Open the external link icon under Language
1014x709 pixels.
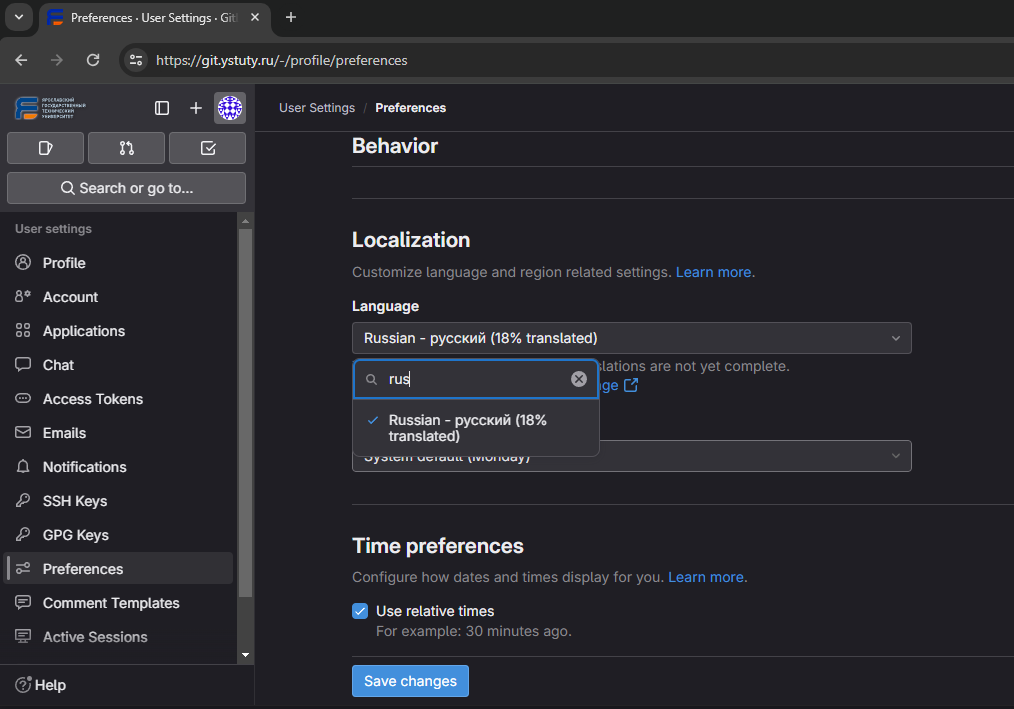click(631, 386)
